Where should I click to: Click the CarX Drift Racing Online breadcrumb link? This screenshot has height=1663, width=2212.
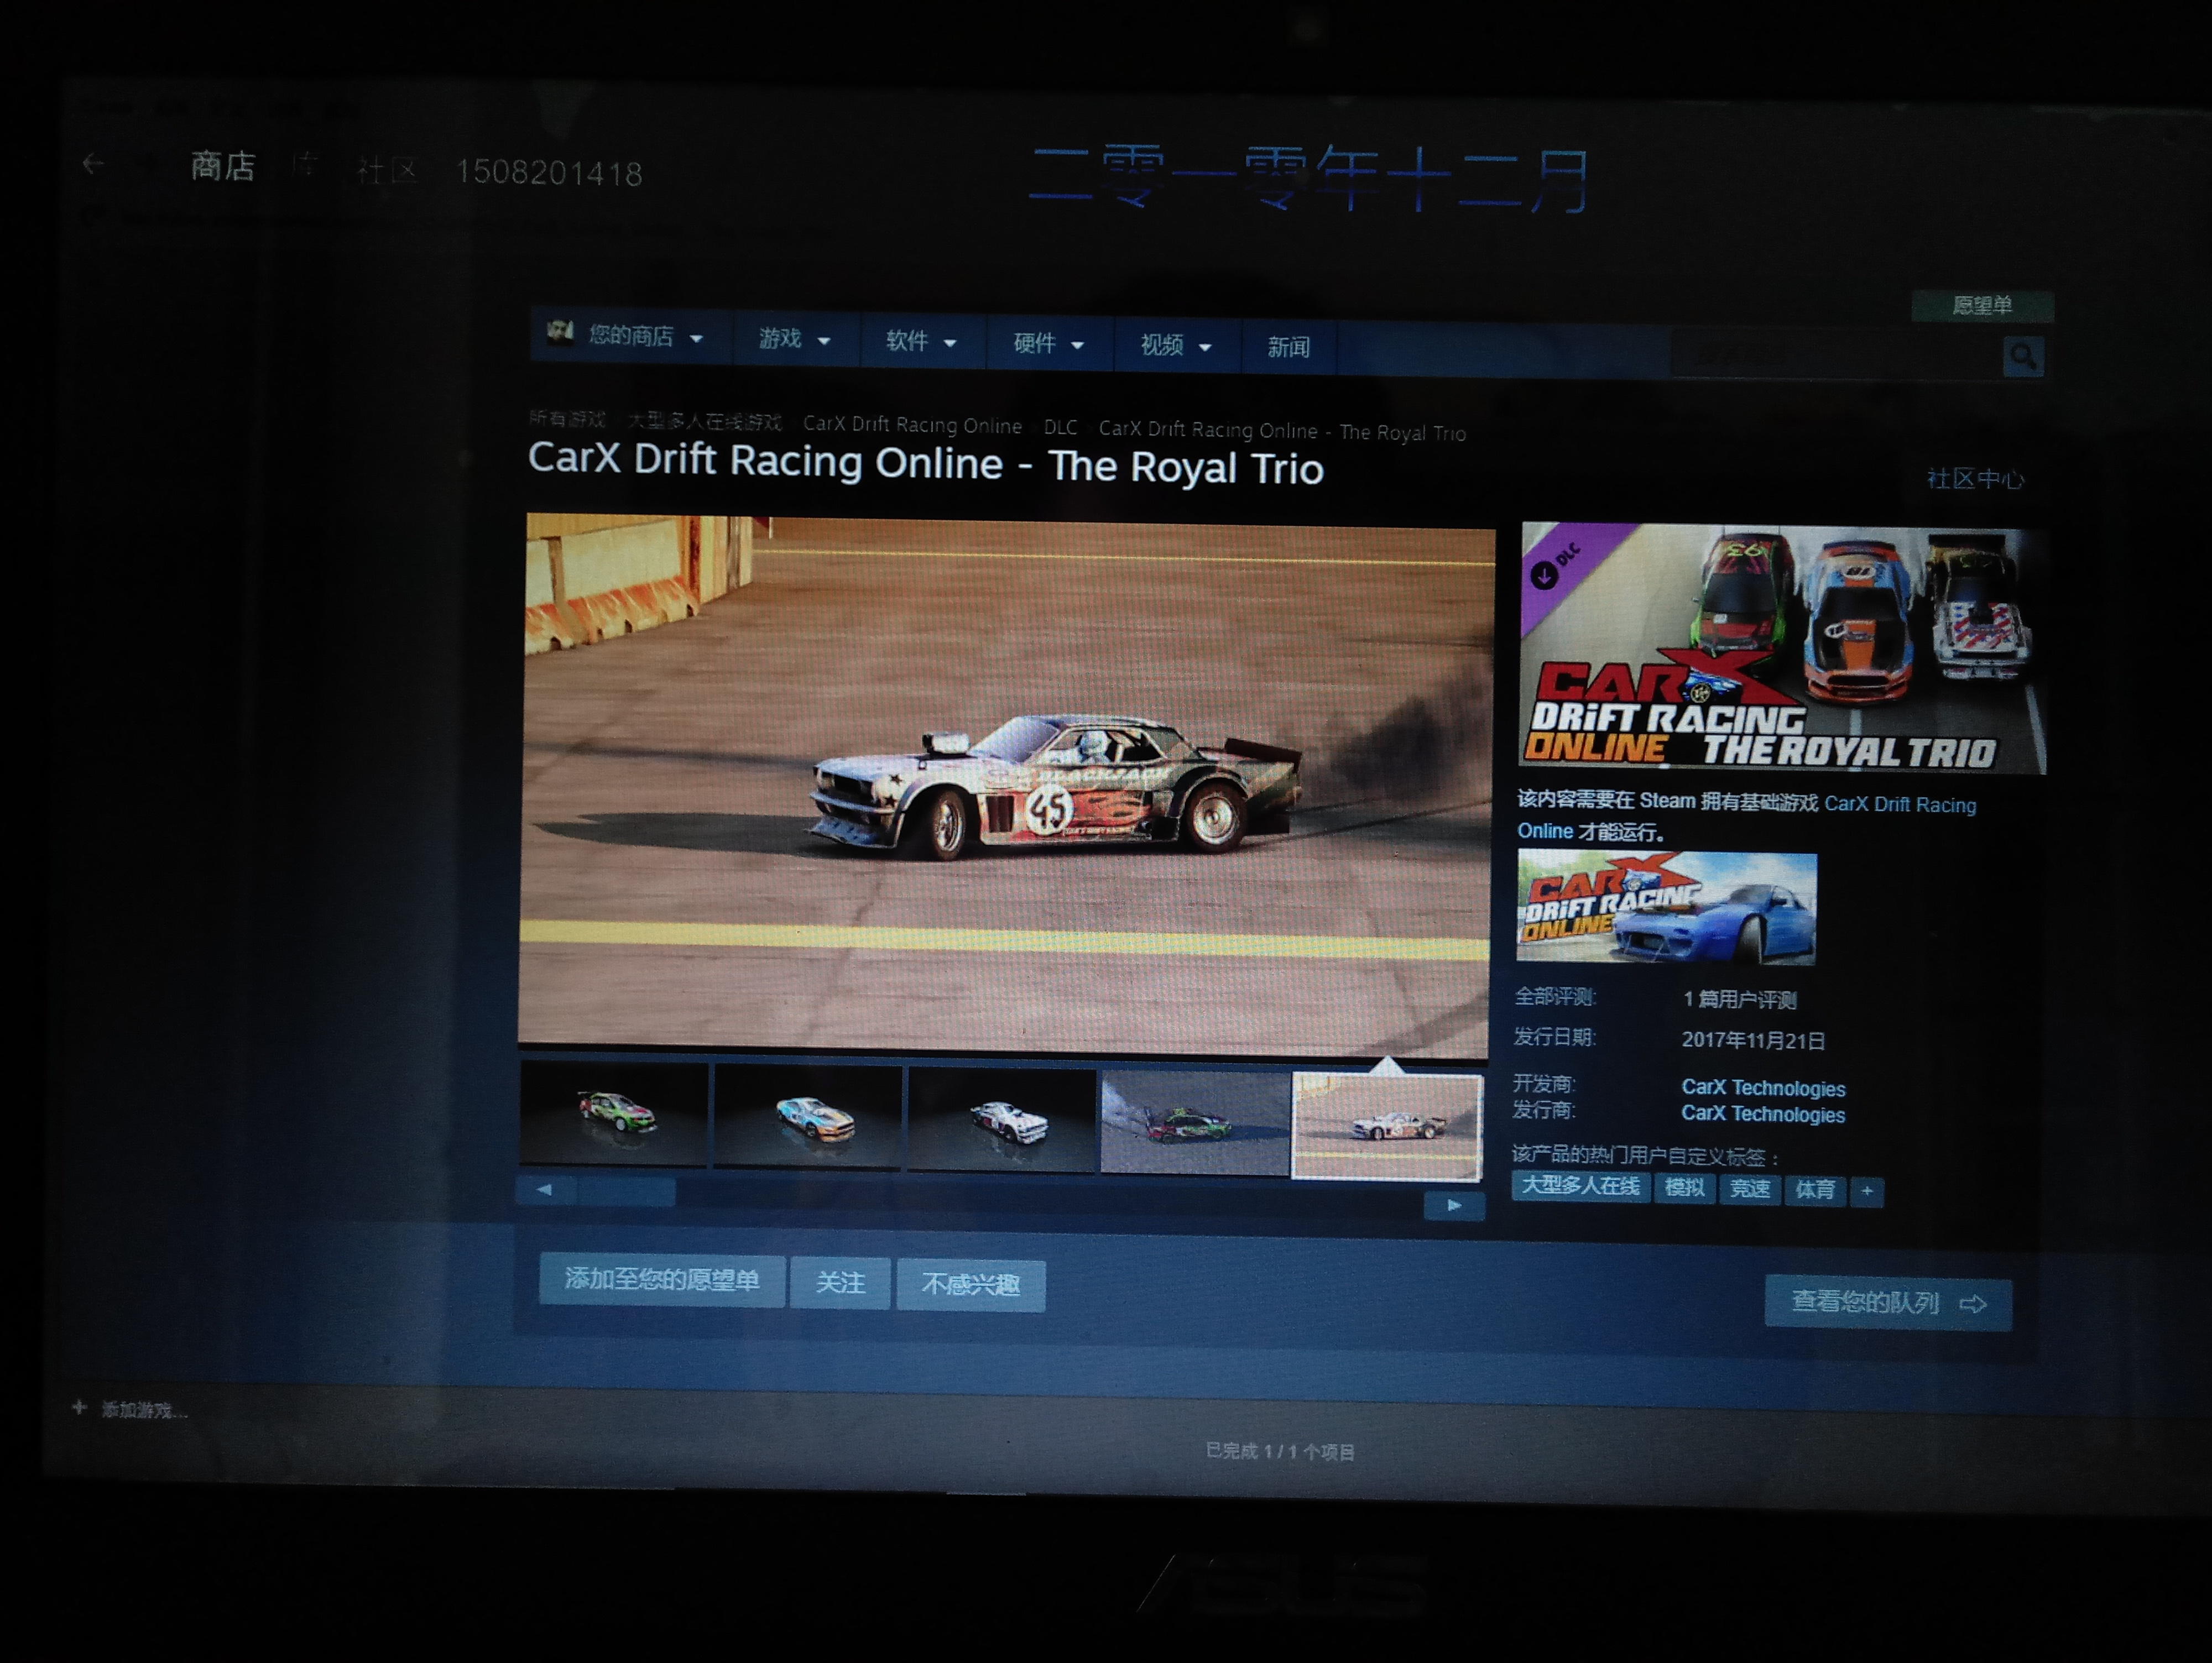pos(912,425)
